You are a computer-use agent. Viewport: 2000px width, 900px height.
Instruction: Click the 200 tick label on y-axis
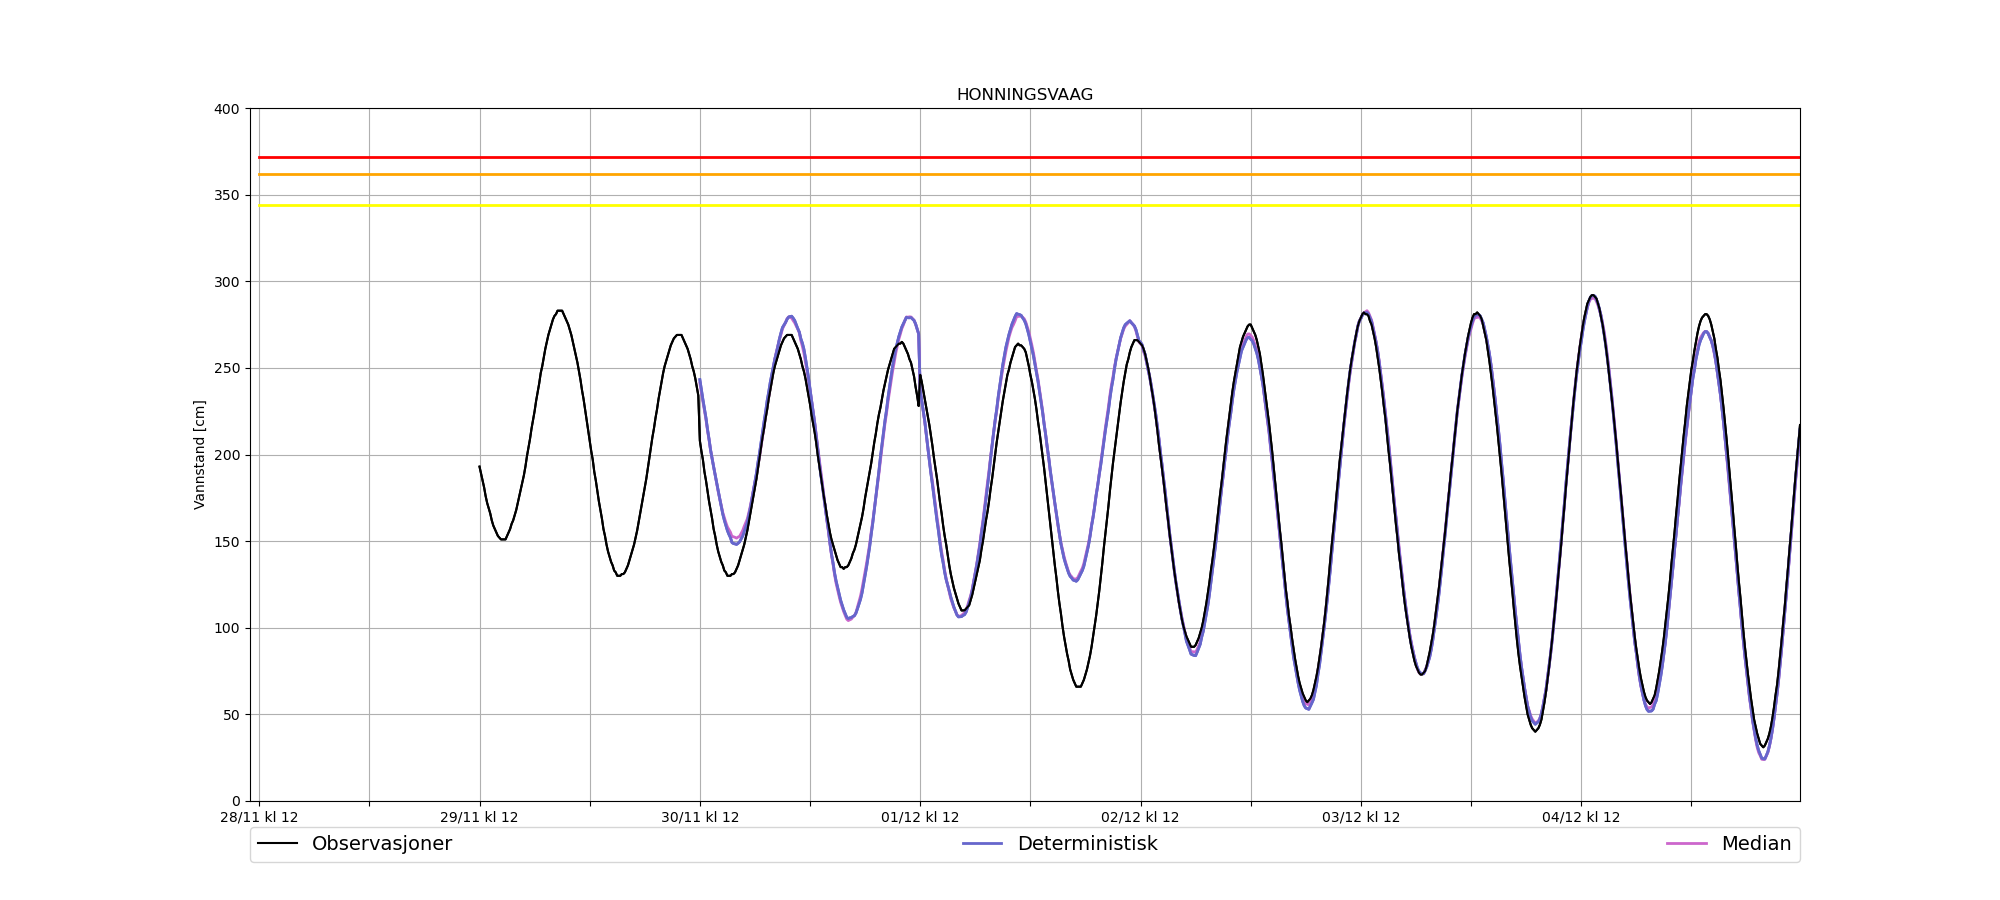229,455
